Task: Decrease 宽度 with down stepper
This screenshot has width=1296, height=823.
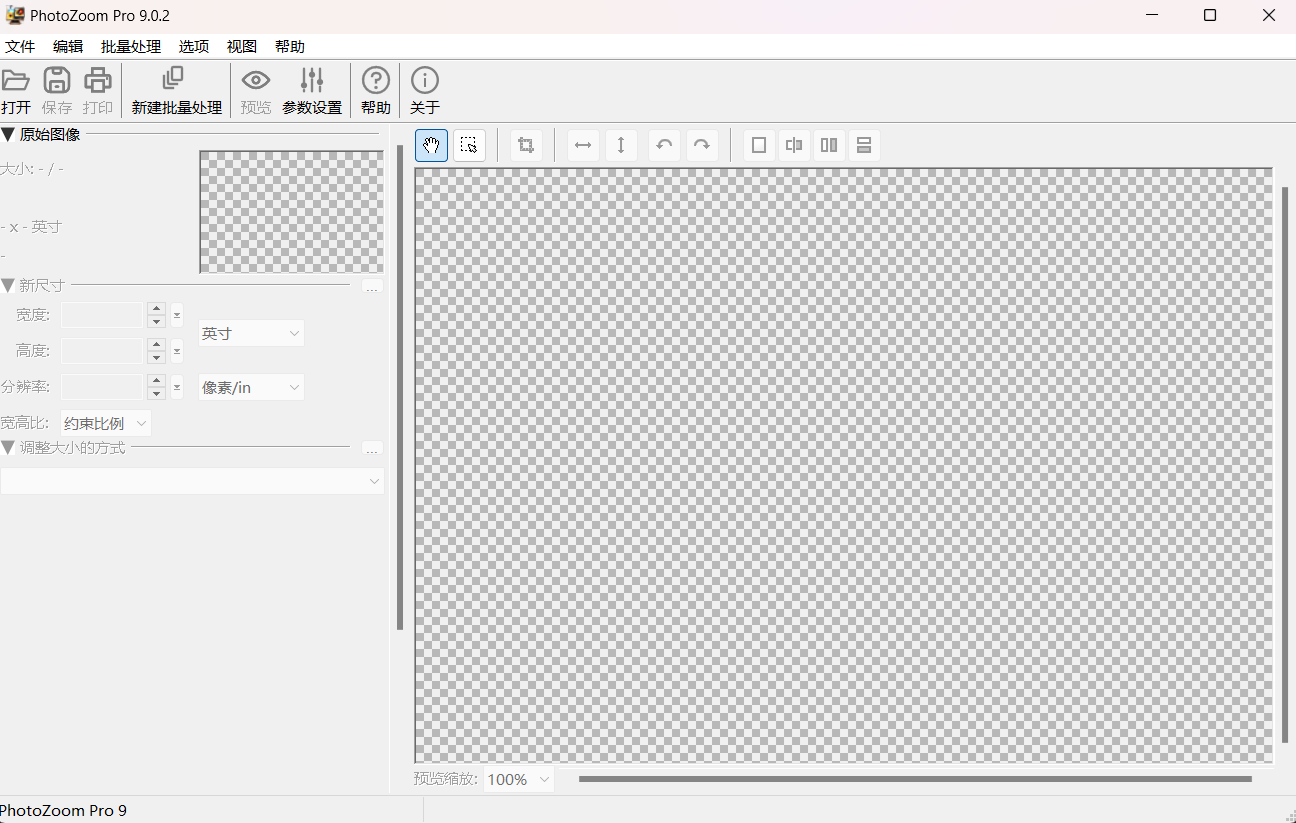Action: coord(156,322)
